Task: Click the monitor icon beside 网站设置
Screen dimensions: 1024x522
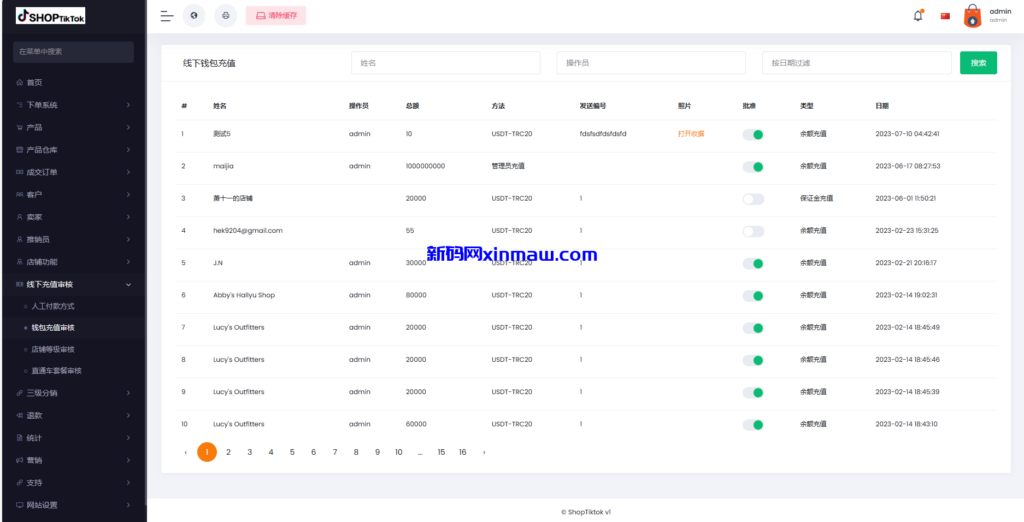Action: tap(20, 505)
